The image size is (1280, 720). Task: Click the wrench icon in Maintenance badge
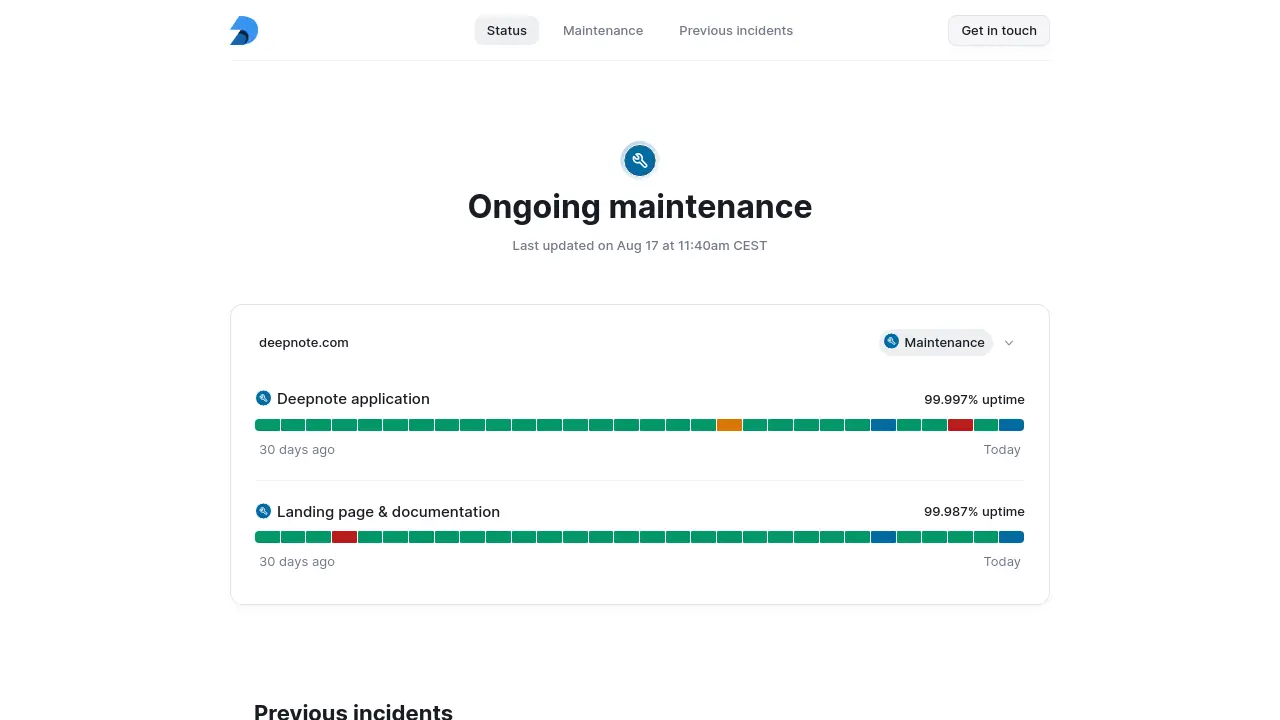click(x=892, y=342)
